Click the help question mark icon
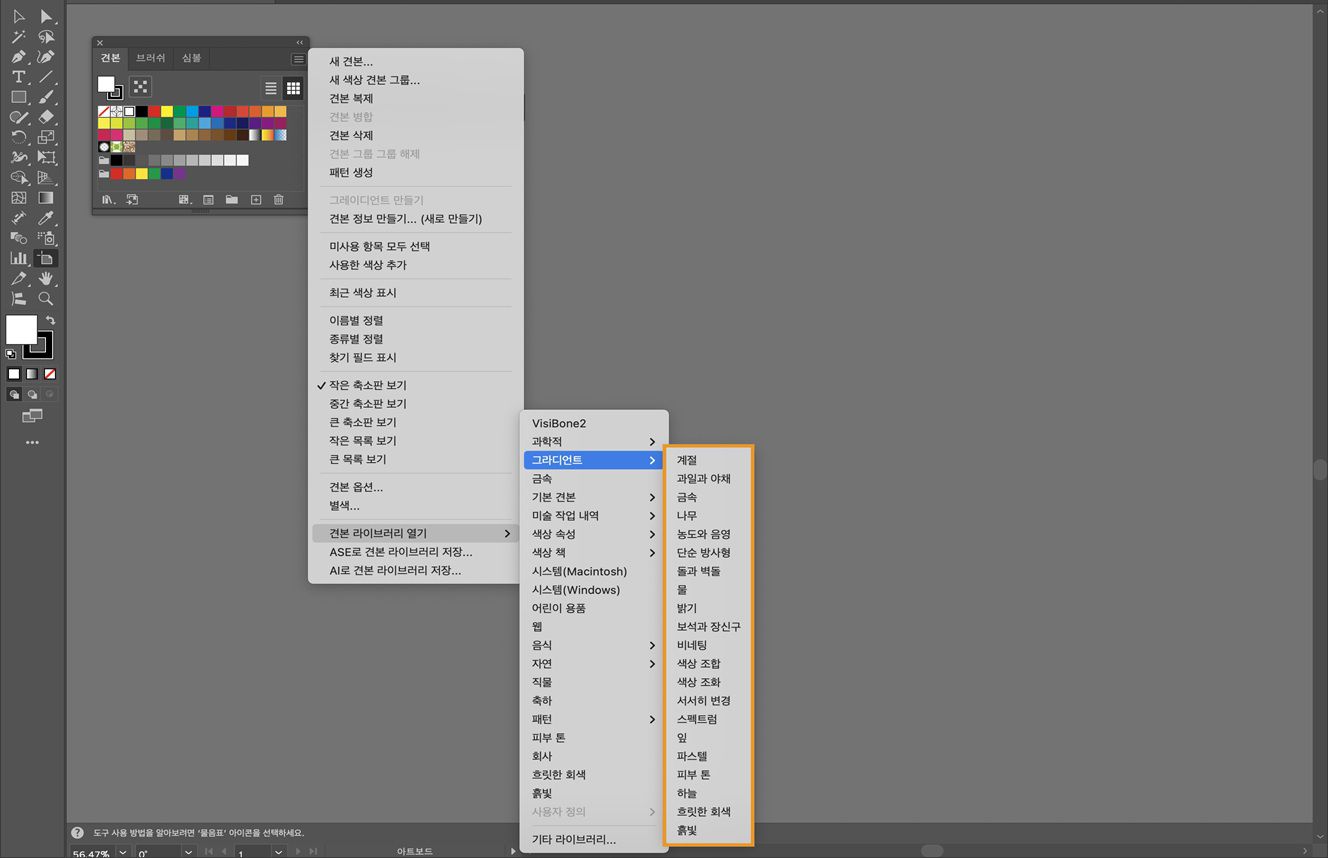The image size is (1328, 858). [77, 832]
